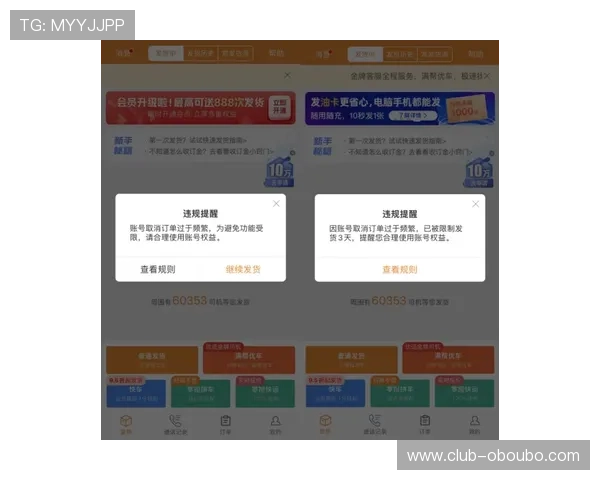Open the blue 发油卡更省心 promotion banner
This screenshot has width=600, height=480.
click(x=400, y=108)
